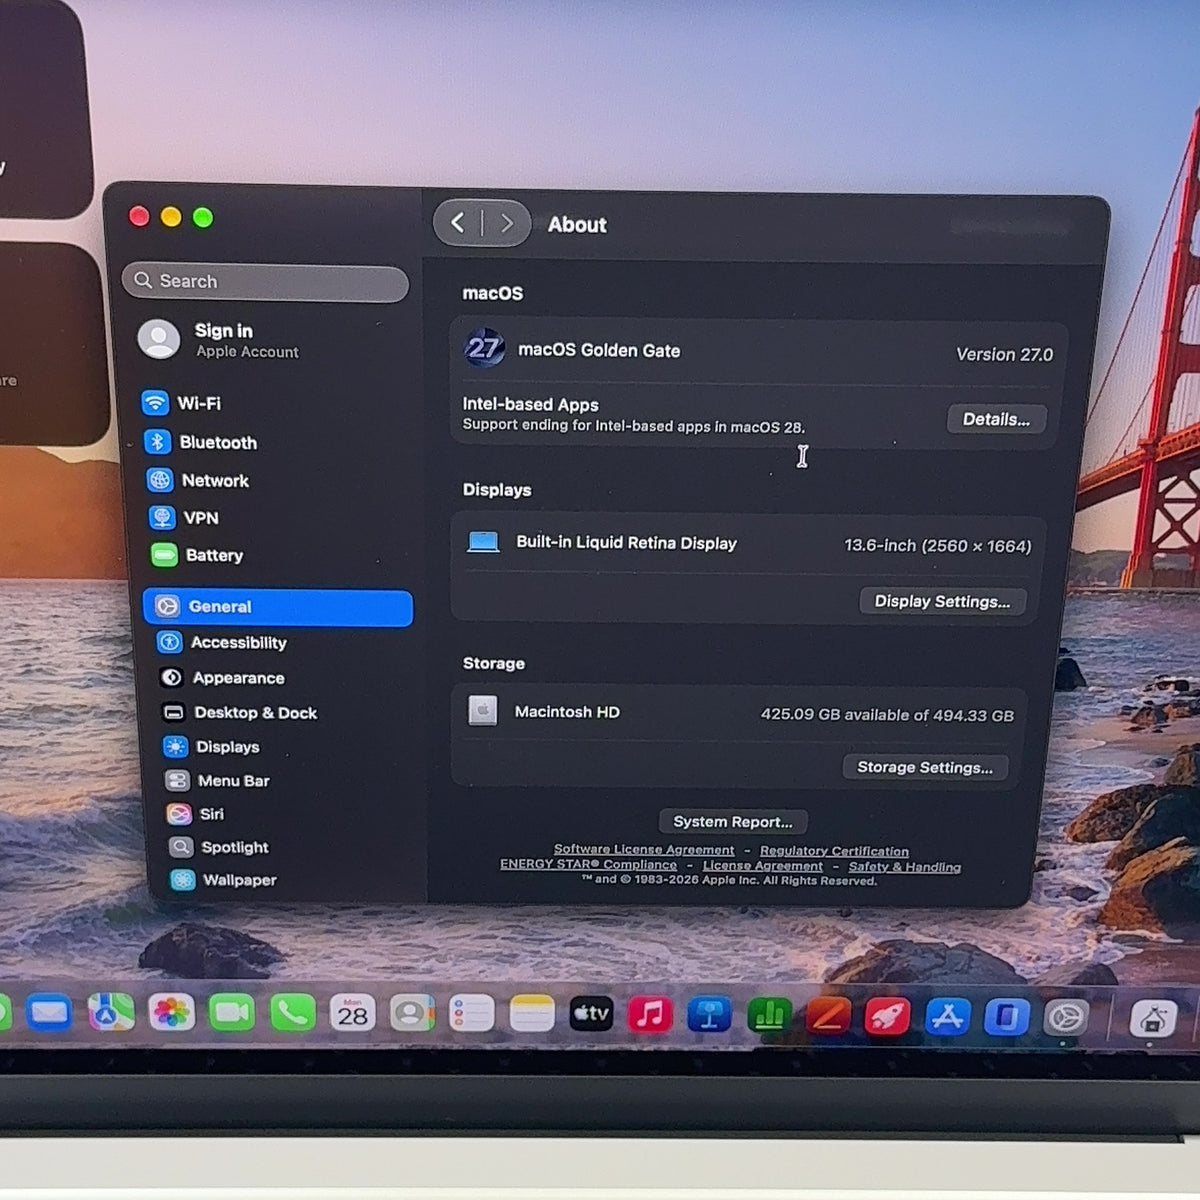Select Network in the sidebar
This screenshot has height=1200, width=1200.
(198, 480)
